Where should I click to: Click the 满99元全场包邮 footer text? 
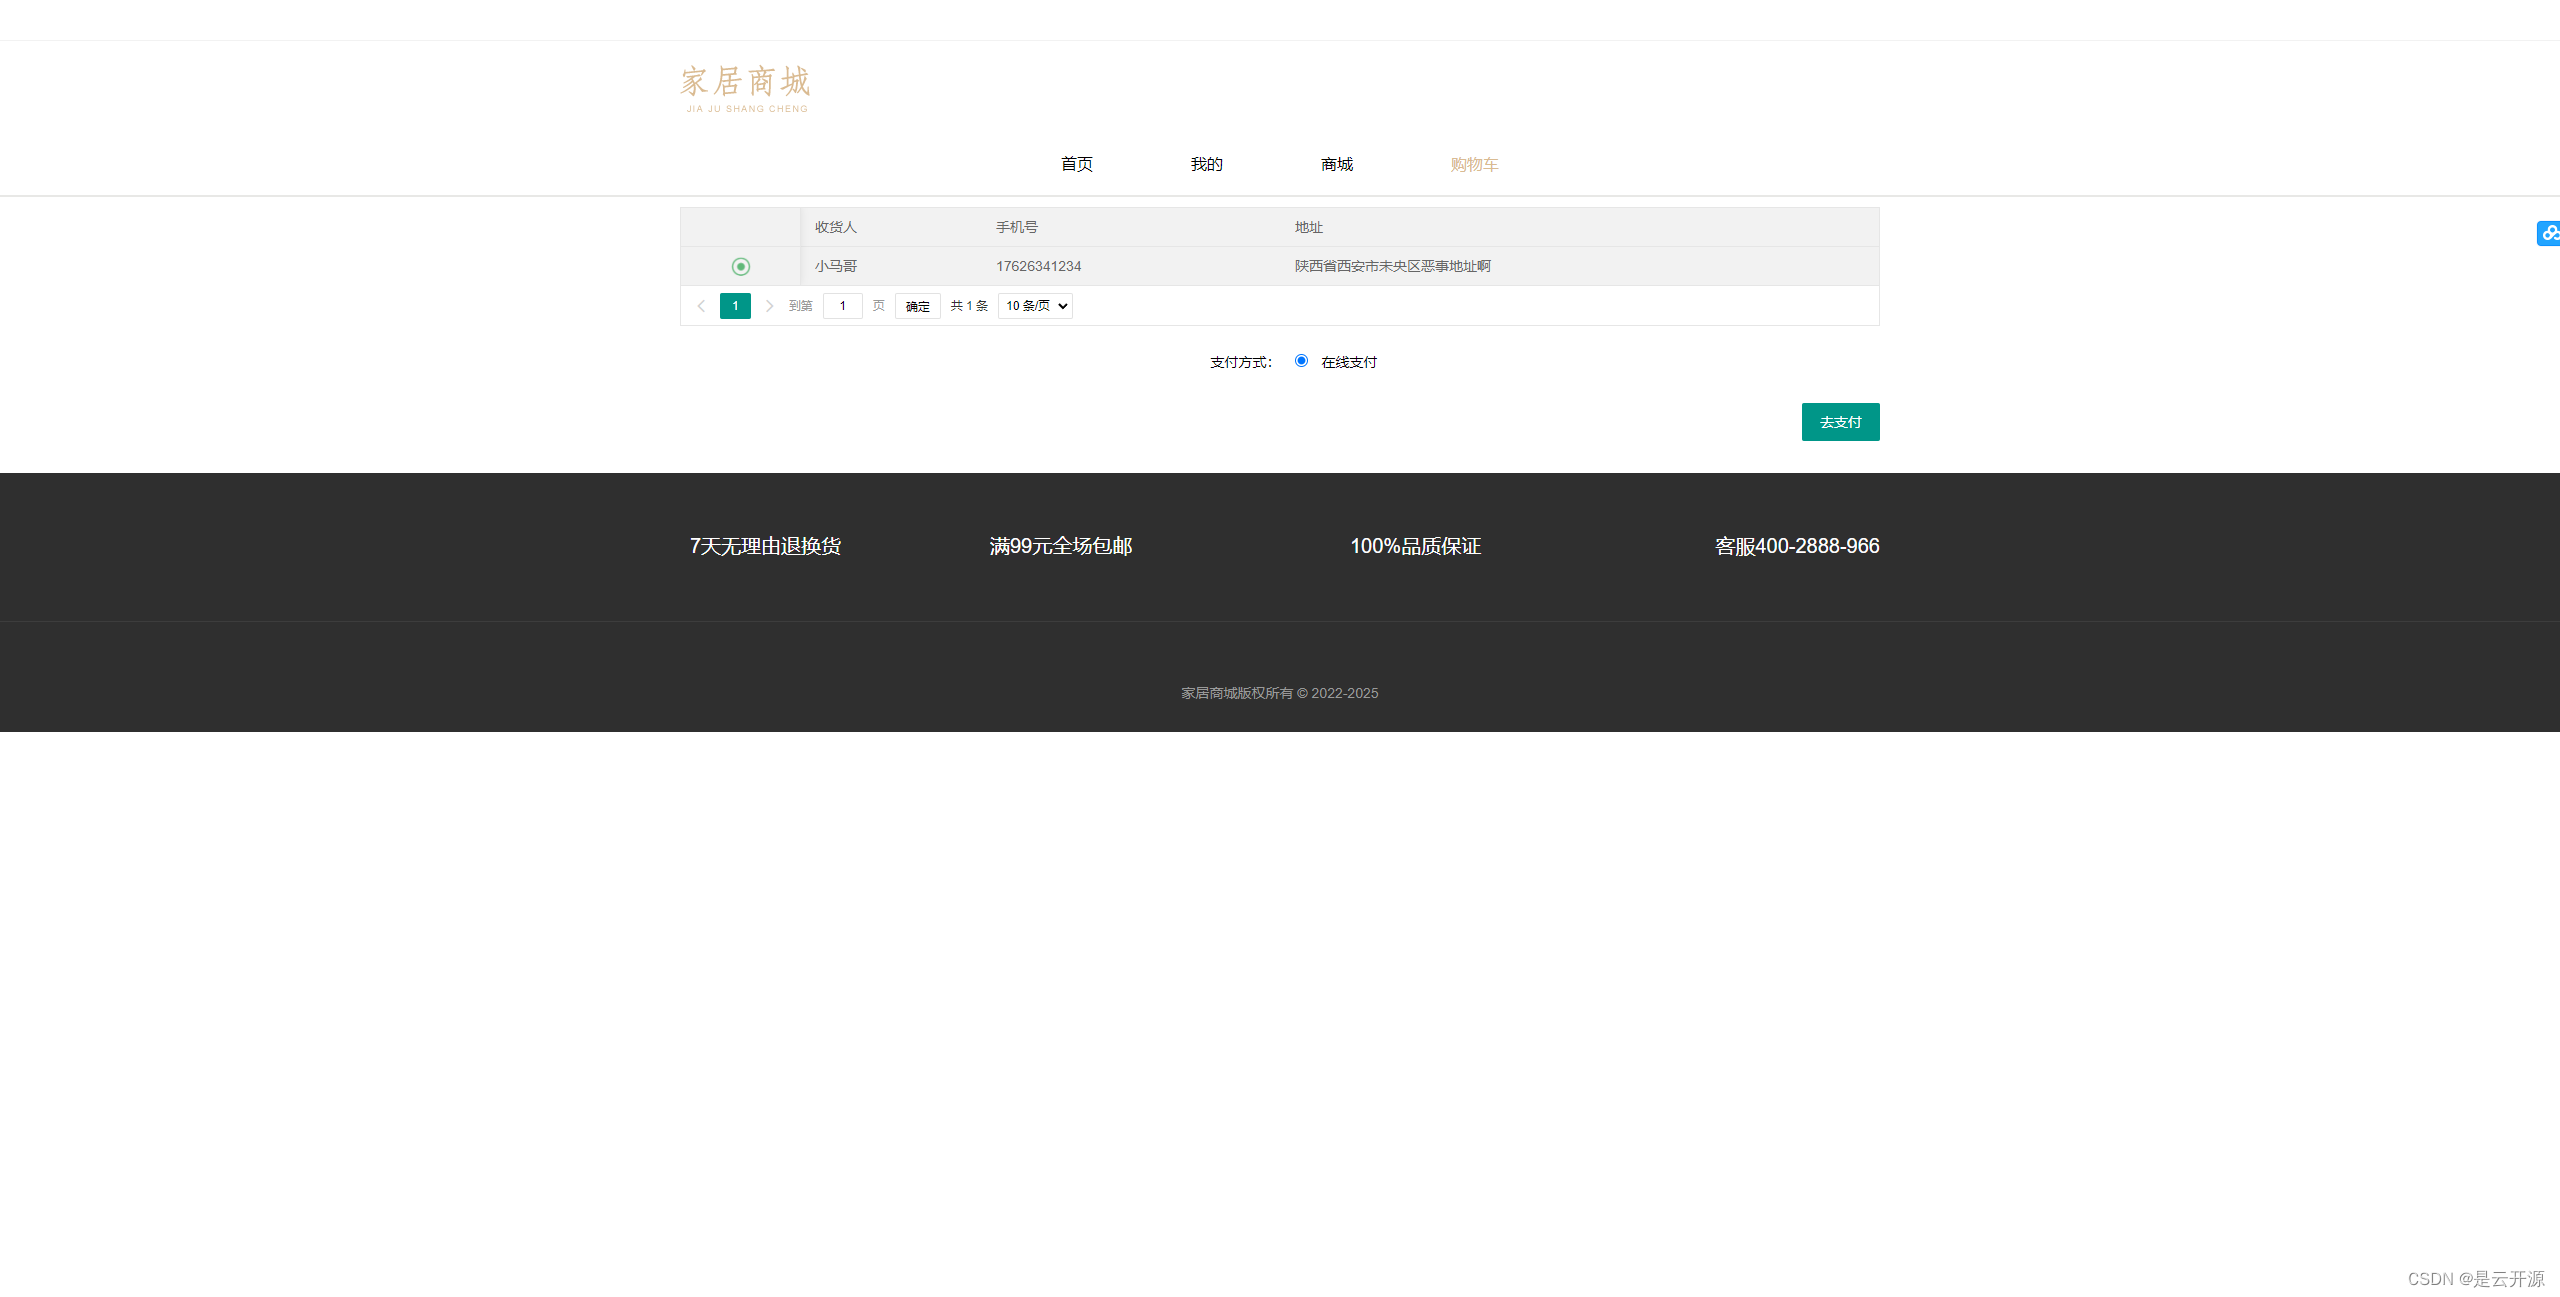pyautogui.click(x=1061, y=546)
